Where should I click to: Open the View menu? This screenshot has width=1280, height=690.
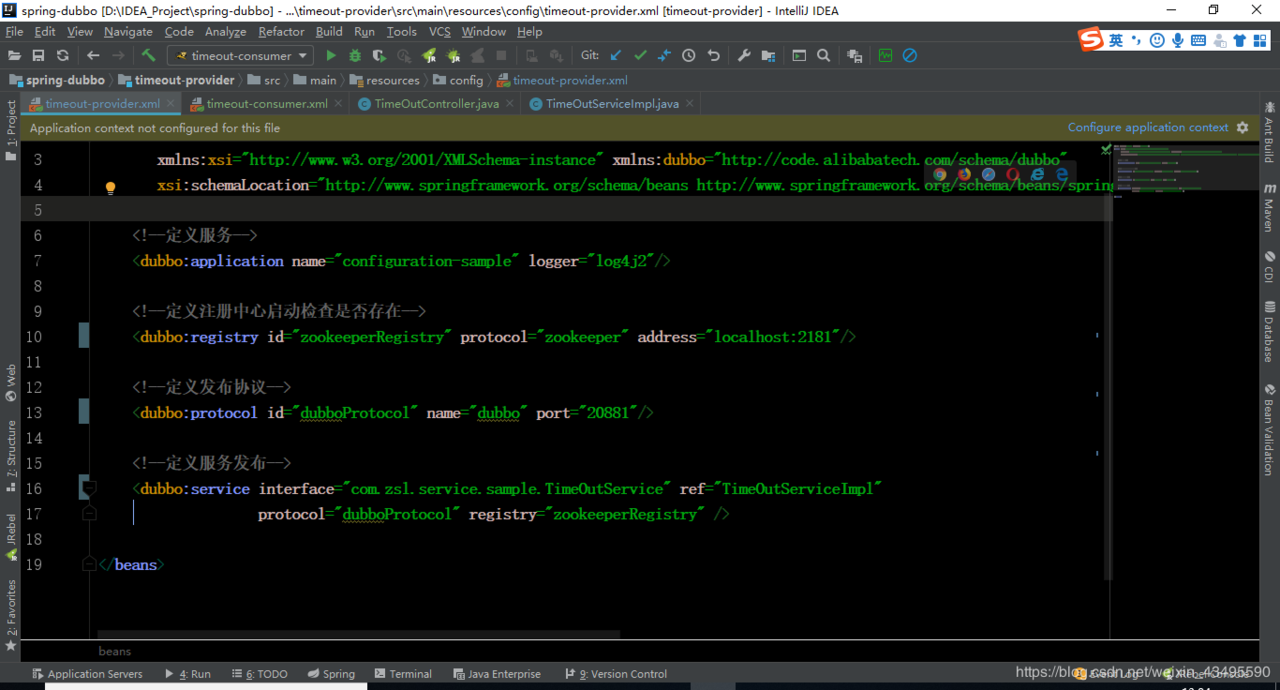(x=80, y=32)
